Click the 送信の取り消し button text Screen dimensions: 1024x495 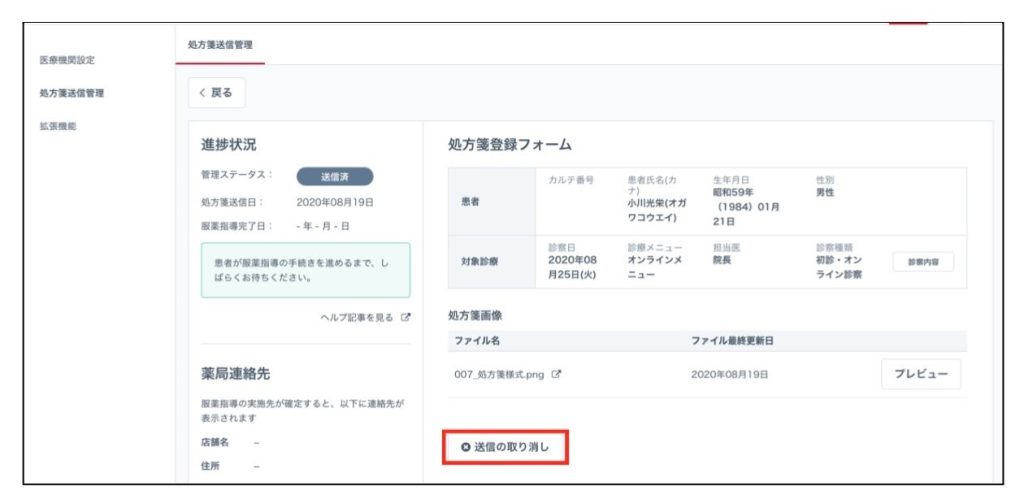pos(512,446)
